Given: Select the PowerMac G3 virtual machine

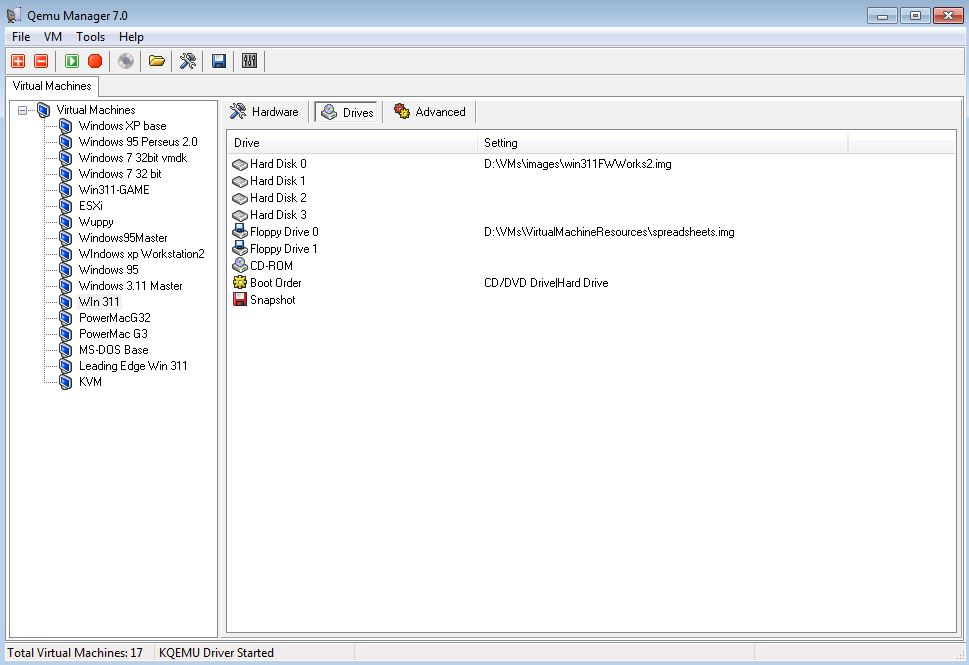Looking at the screenshot, I should pos(113,333).
